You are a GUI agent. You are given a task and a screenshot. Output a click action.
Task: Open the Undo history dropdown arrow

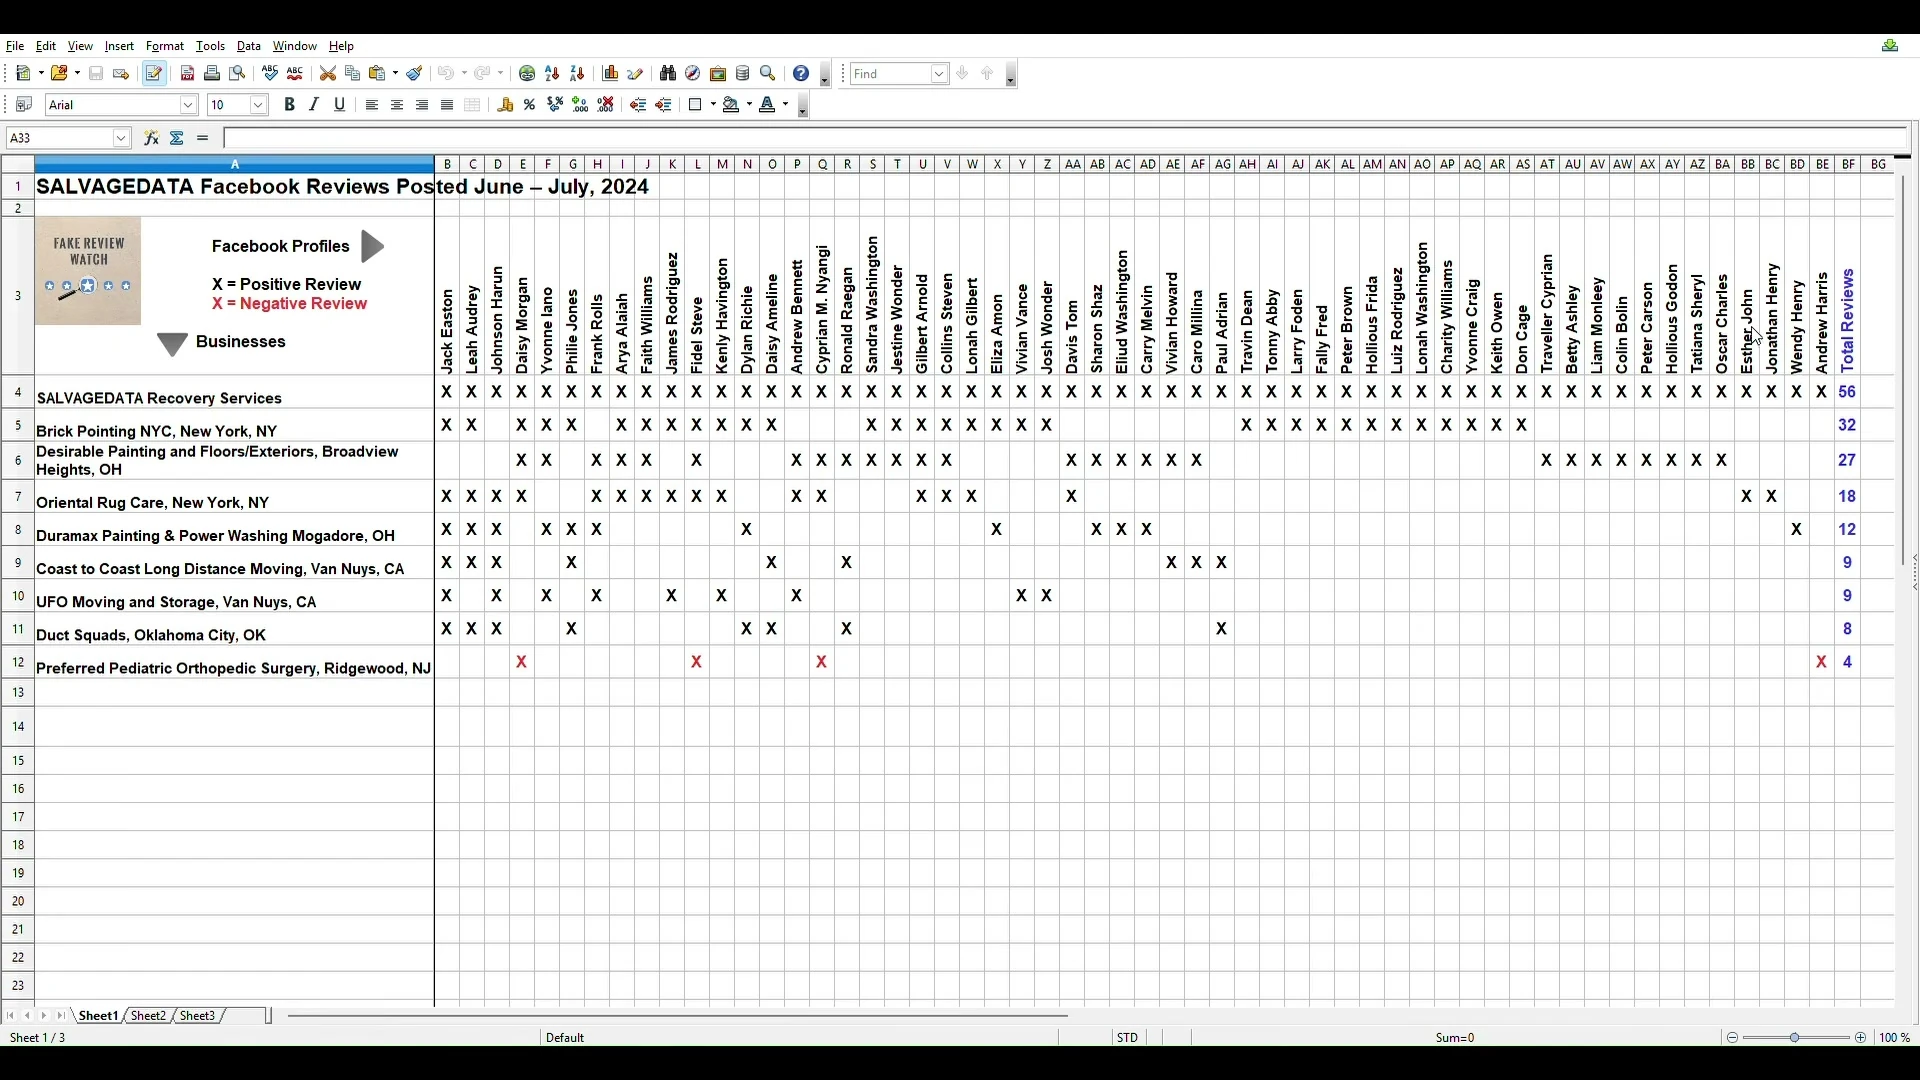[x=464, y=74]
